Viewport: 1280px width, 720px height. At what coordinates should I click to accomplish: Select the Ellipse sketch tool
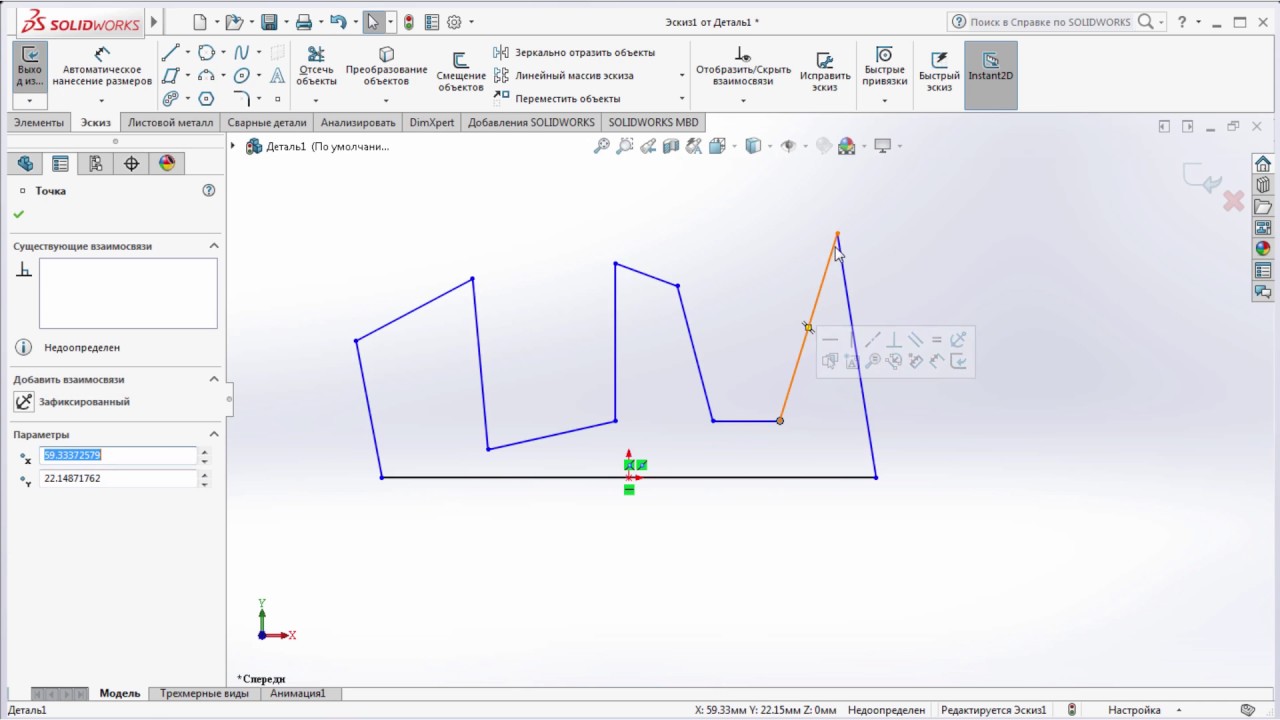pyautogui.click(x=241, y=76)
